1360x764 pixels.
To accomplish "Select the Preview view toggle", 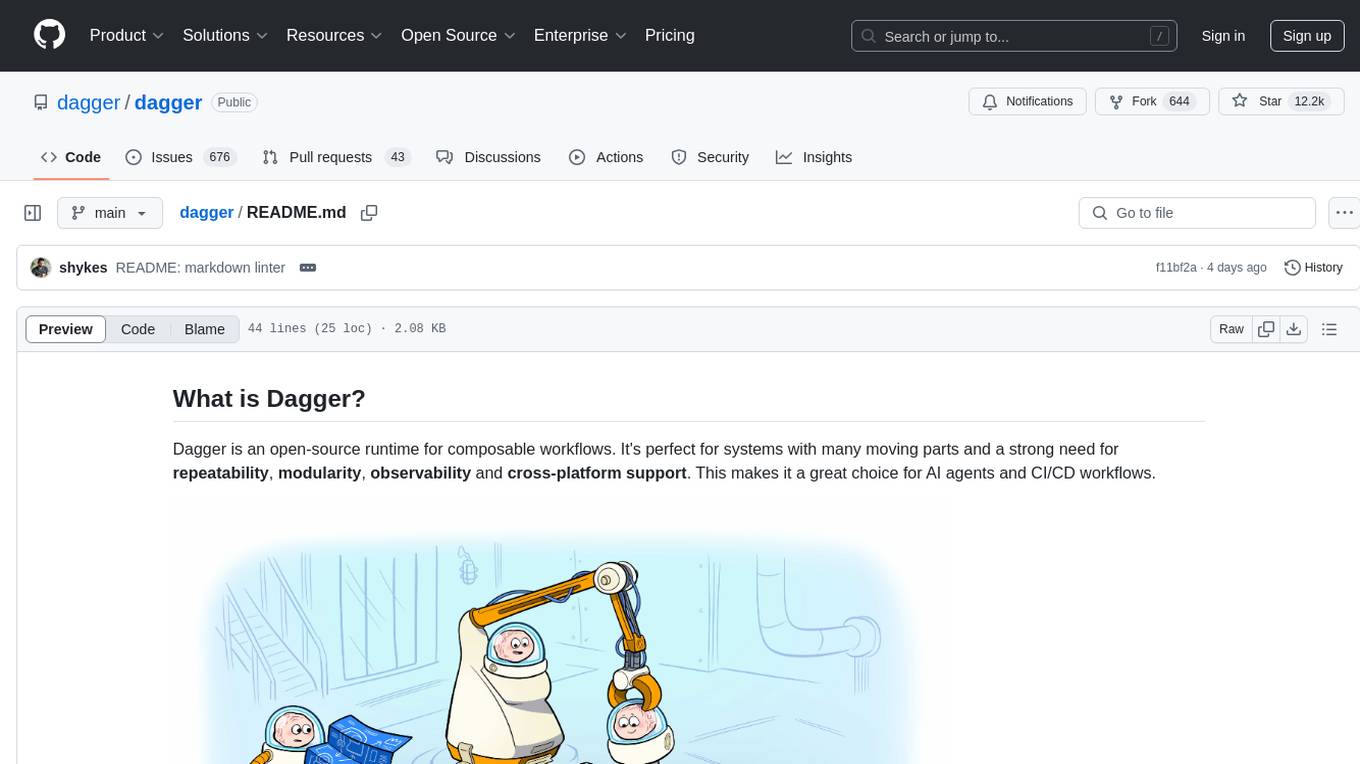I will [x=66, y=329].
